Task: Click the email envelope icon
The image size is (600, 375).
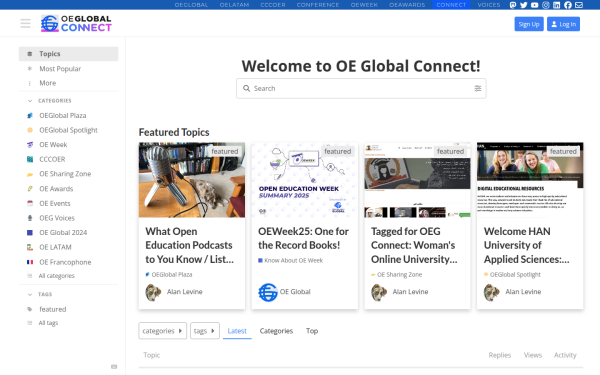Action: point(579,5)
